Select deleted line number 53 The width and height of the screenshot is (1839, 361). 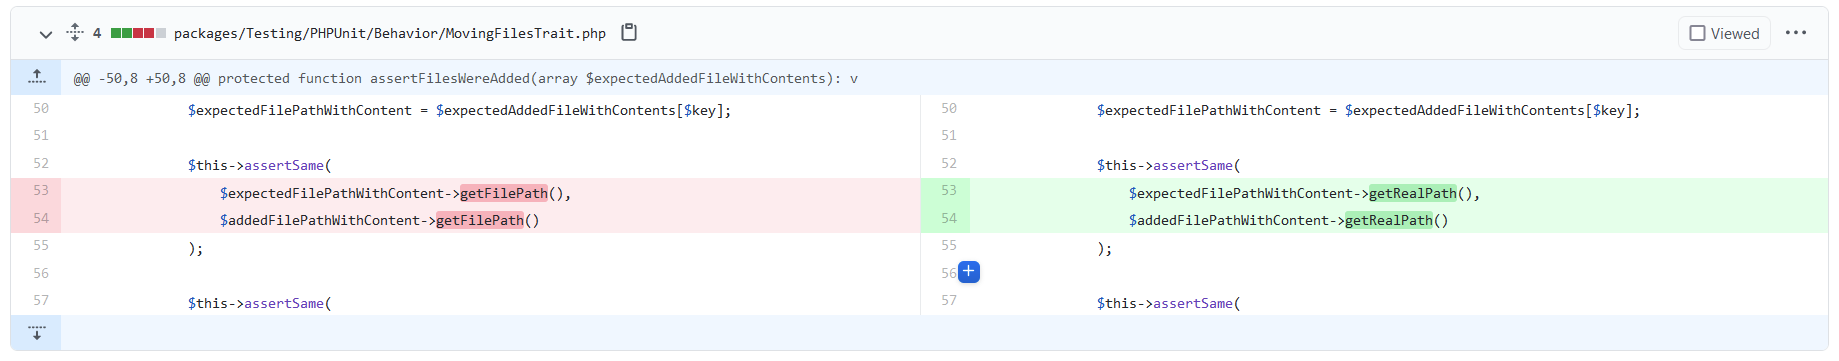[40, 191]
